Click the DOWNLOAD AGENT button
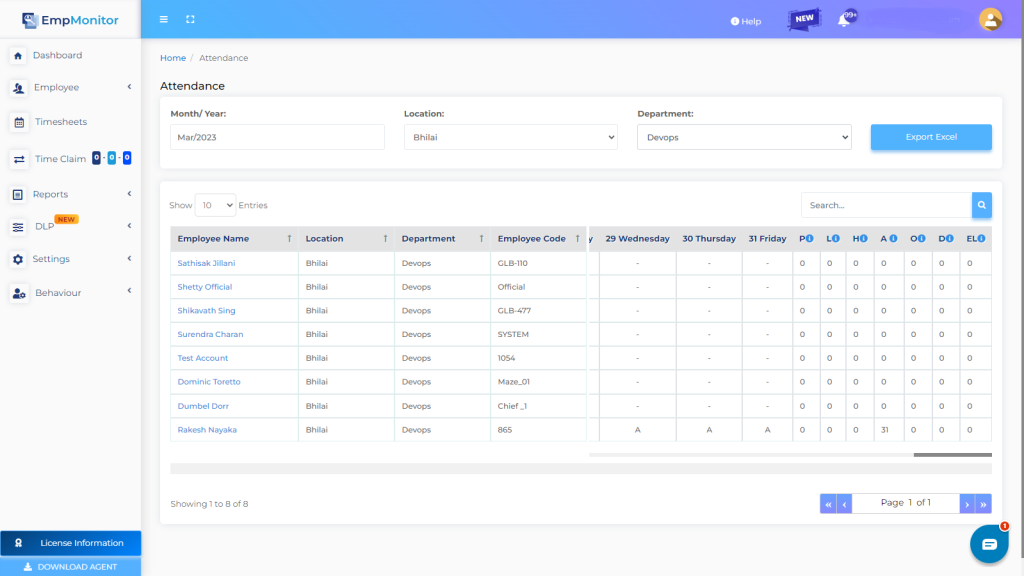The image size is (1024, 576). pyautogui.click(x=71, y=566)
